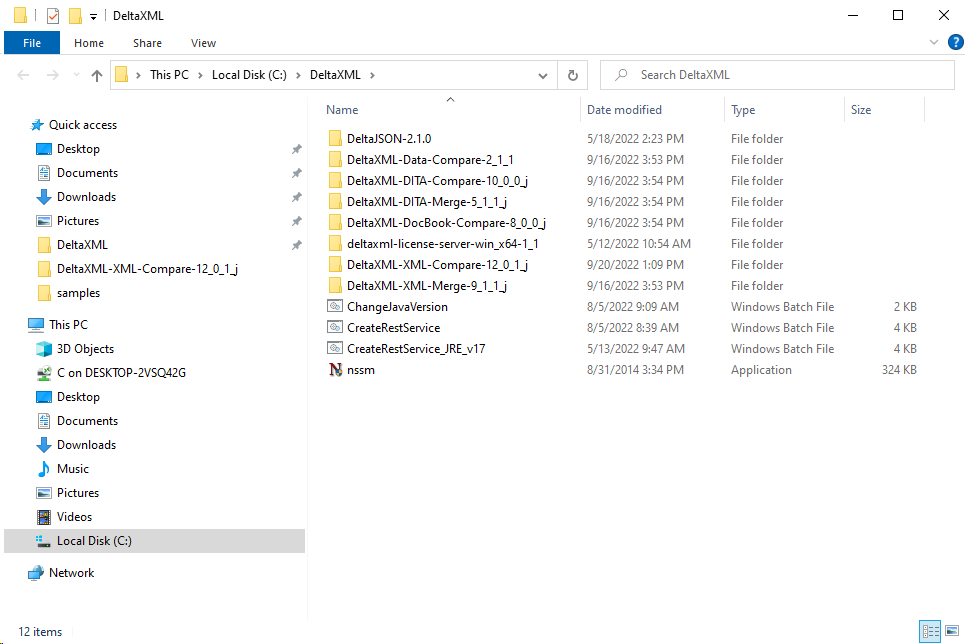965x644 pixels.
Task: Open the View ribbon tab
Action: pos(203,43)
